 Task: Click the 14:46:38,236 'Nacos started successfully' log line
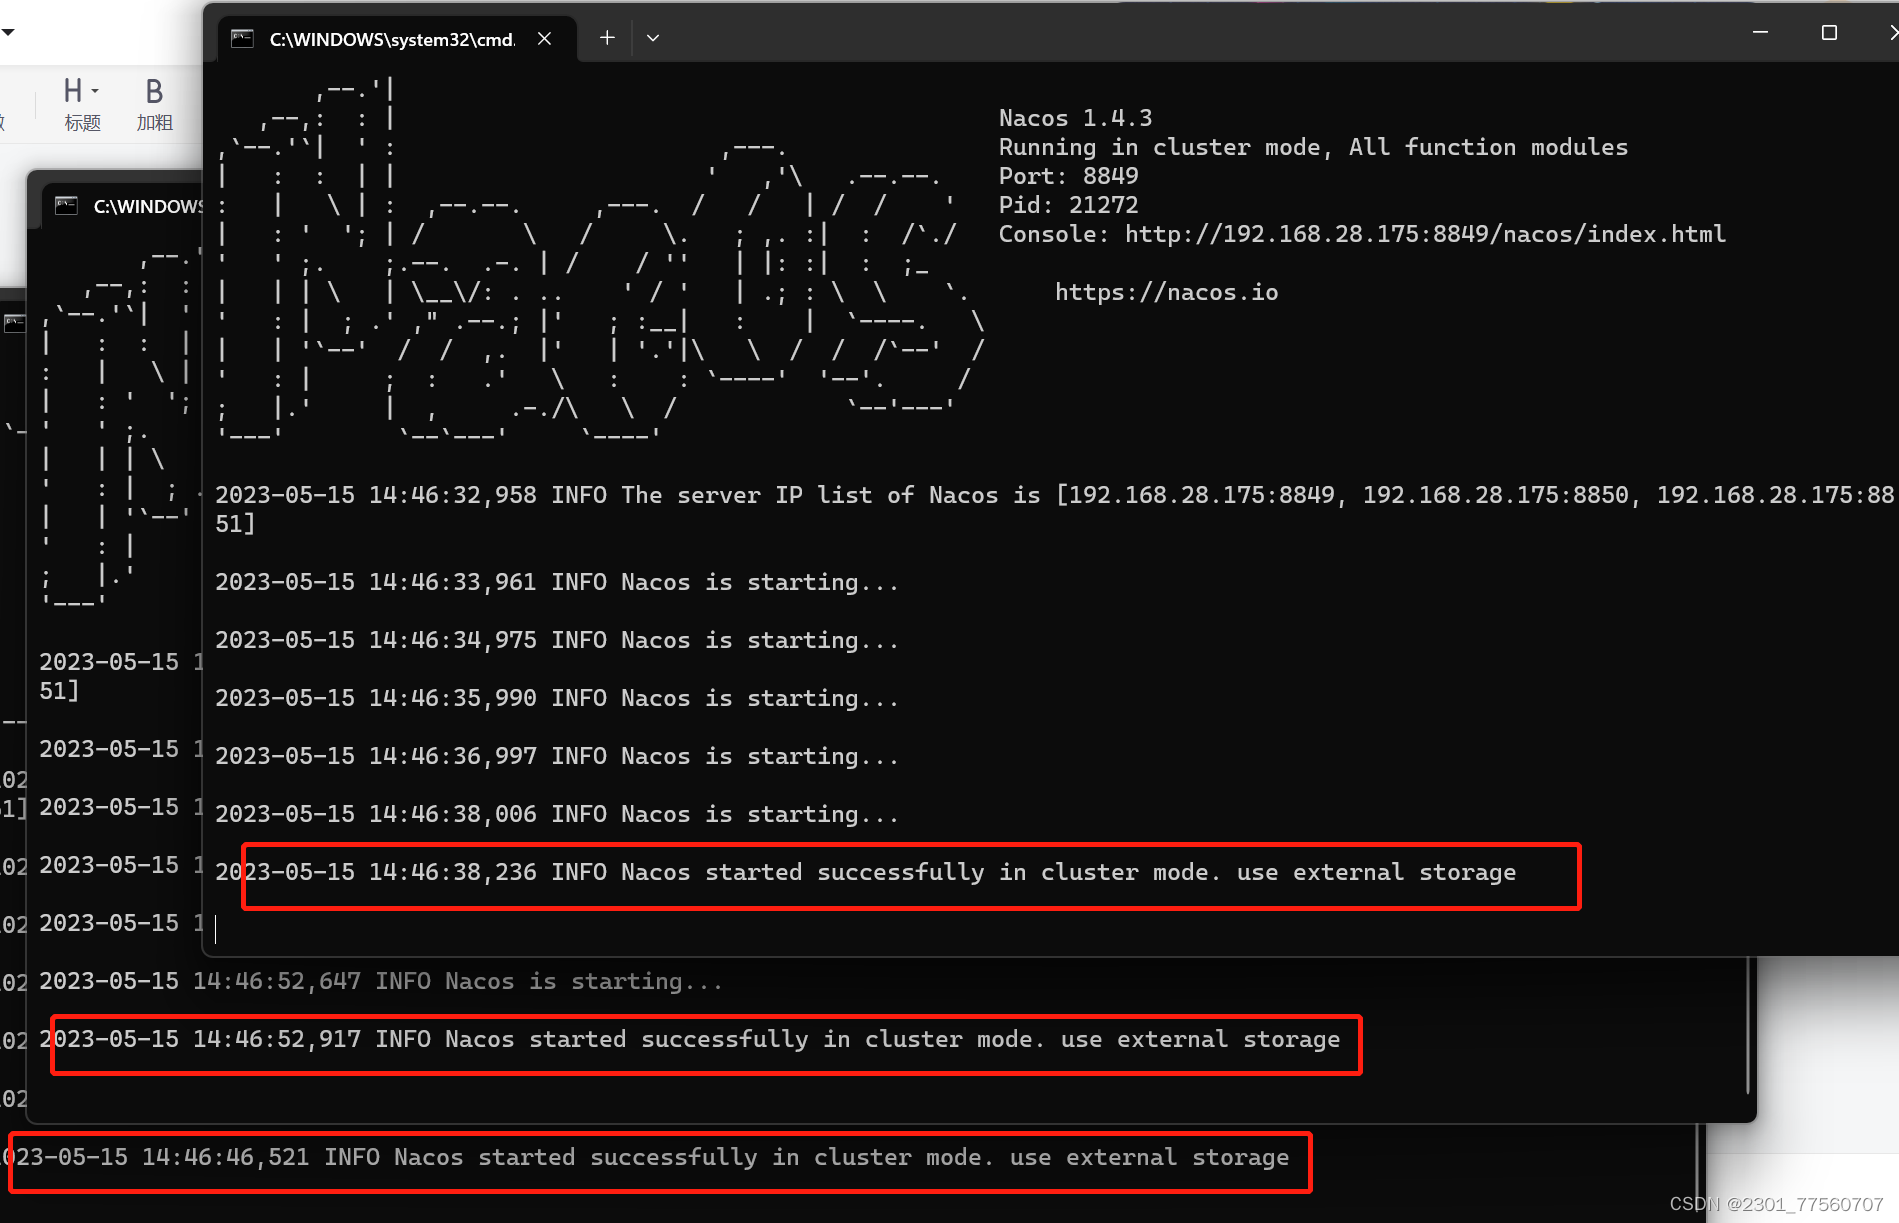[865, 872]
